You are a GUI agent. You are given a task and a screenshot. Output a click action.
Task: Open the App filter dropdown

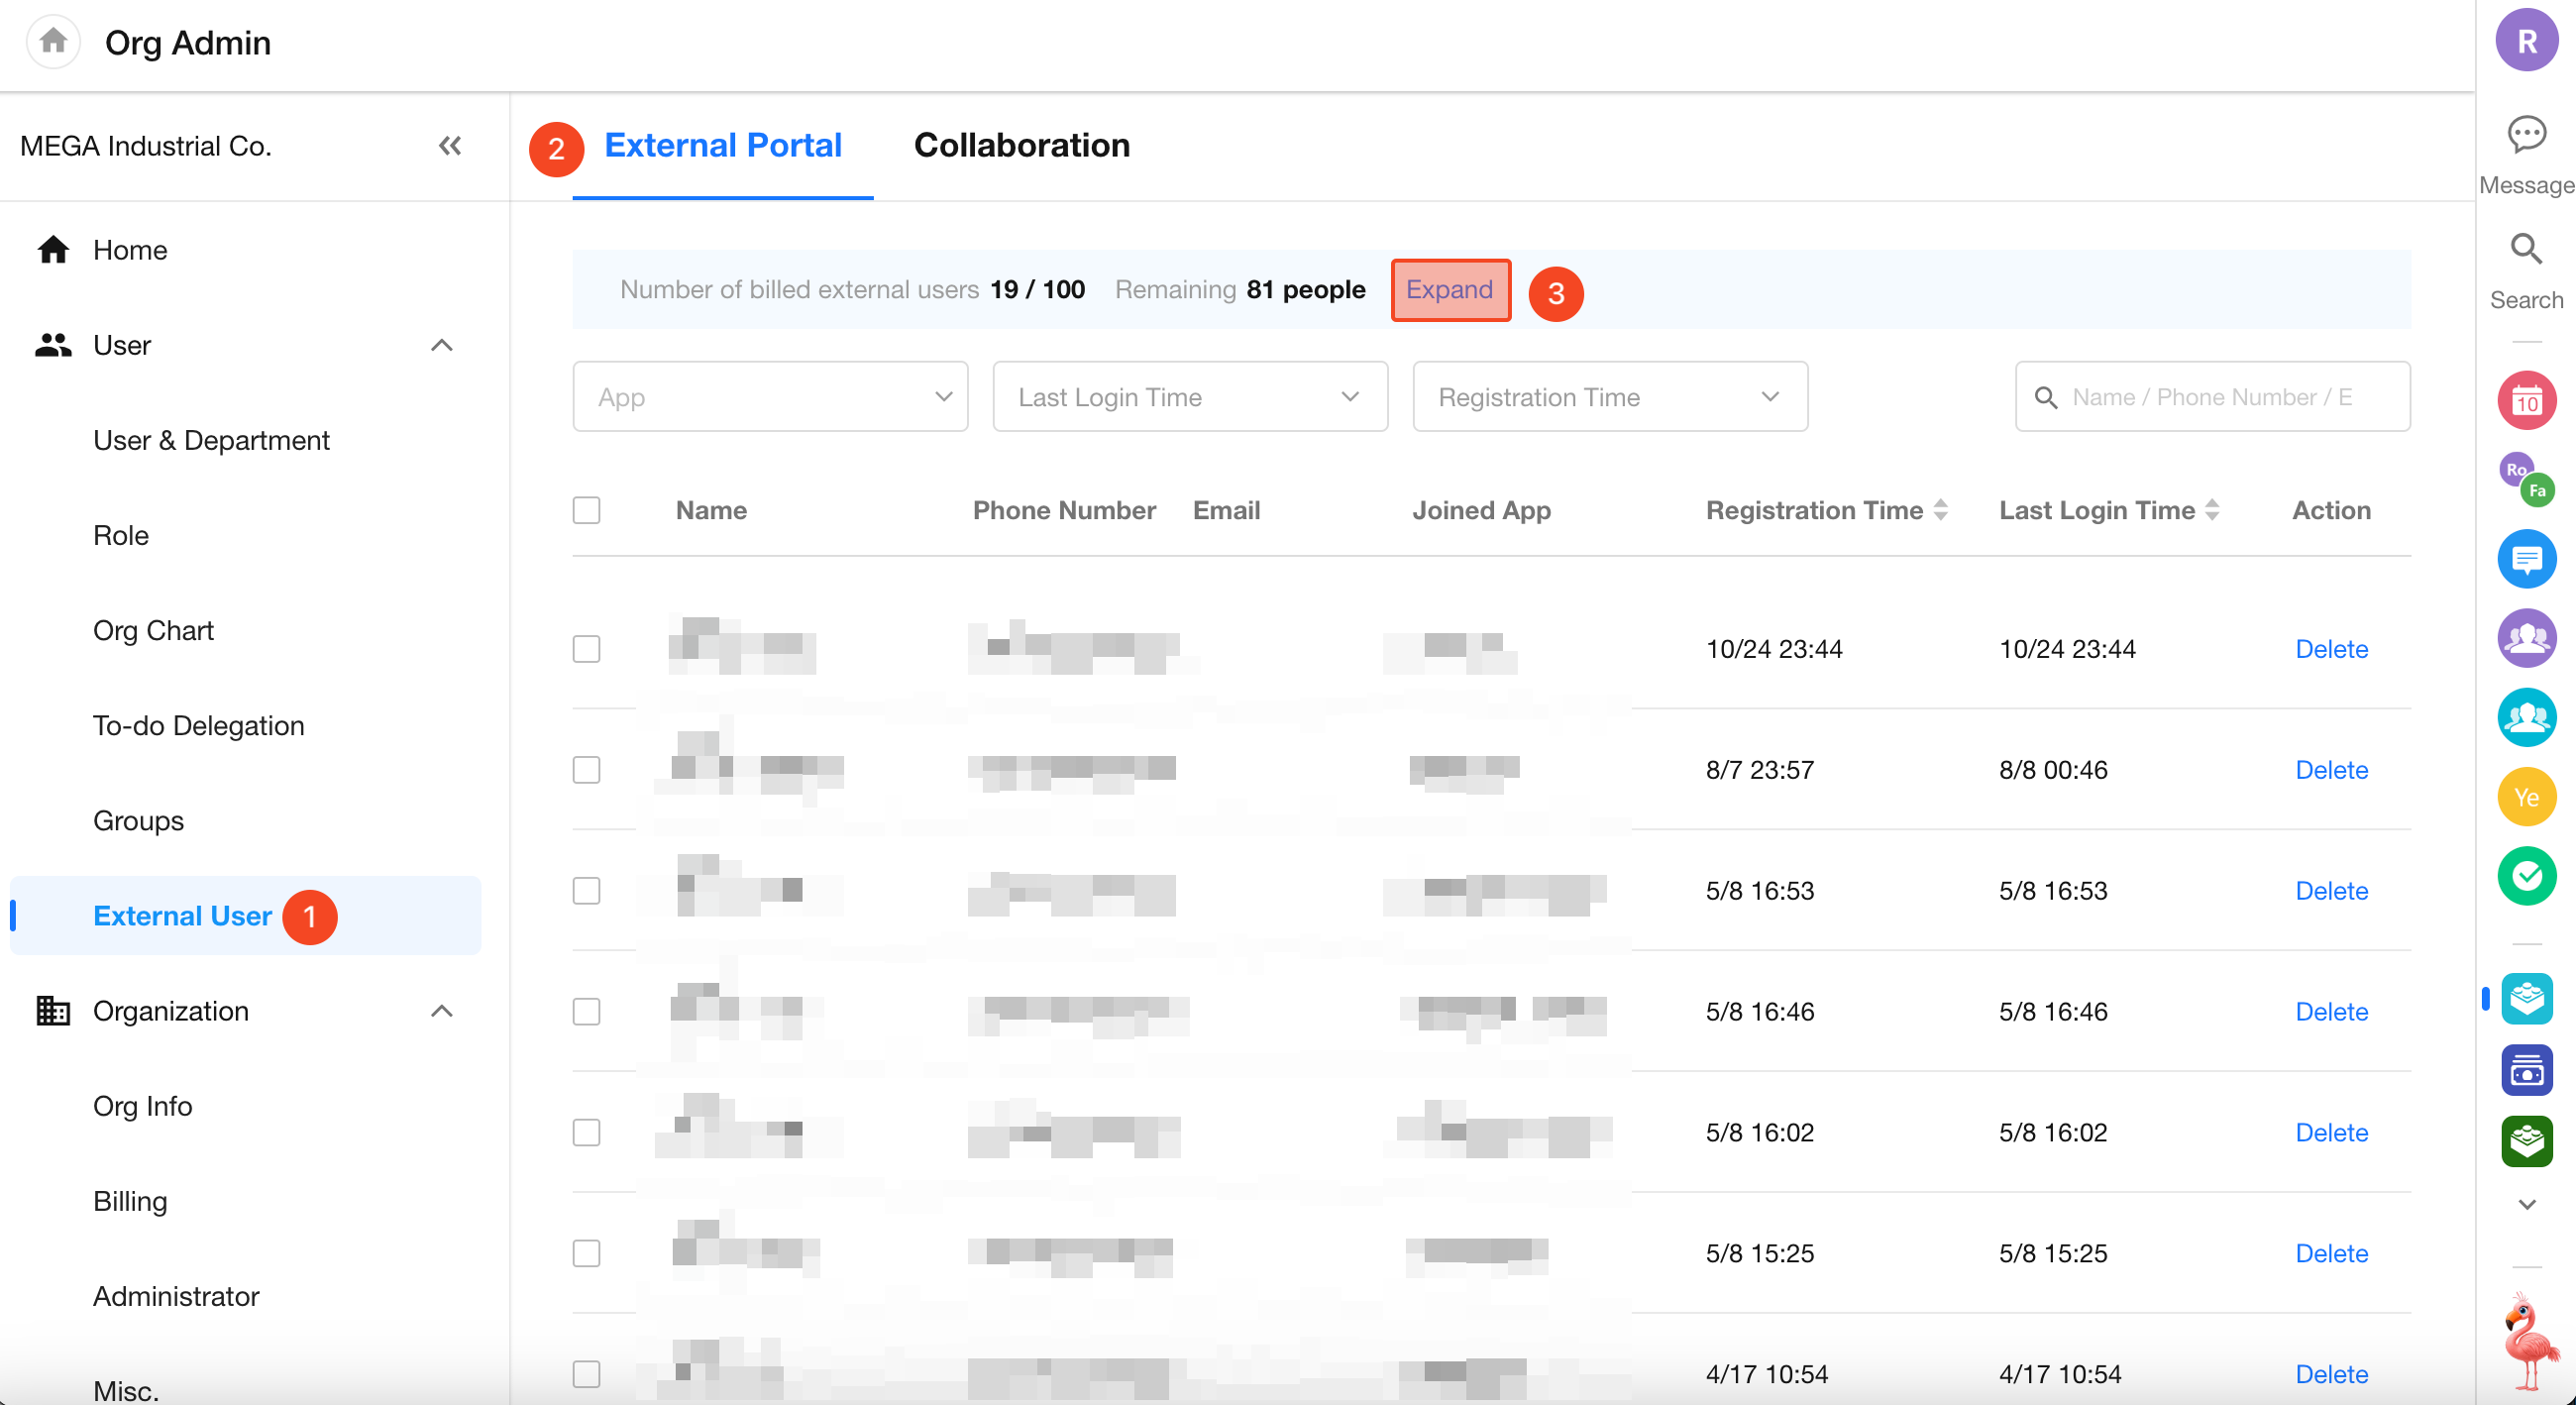tap(770, 397)
